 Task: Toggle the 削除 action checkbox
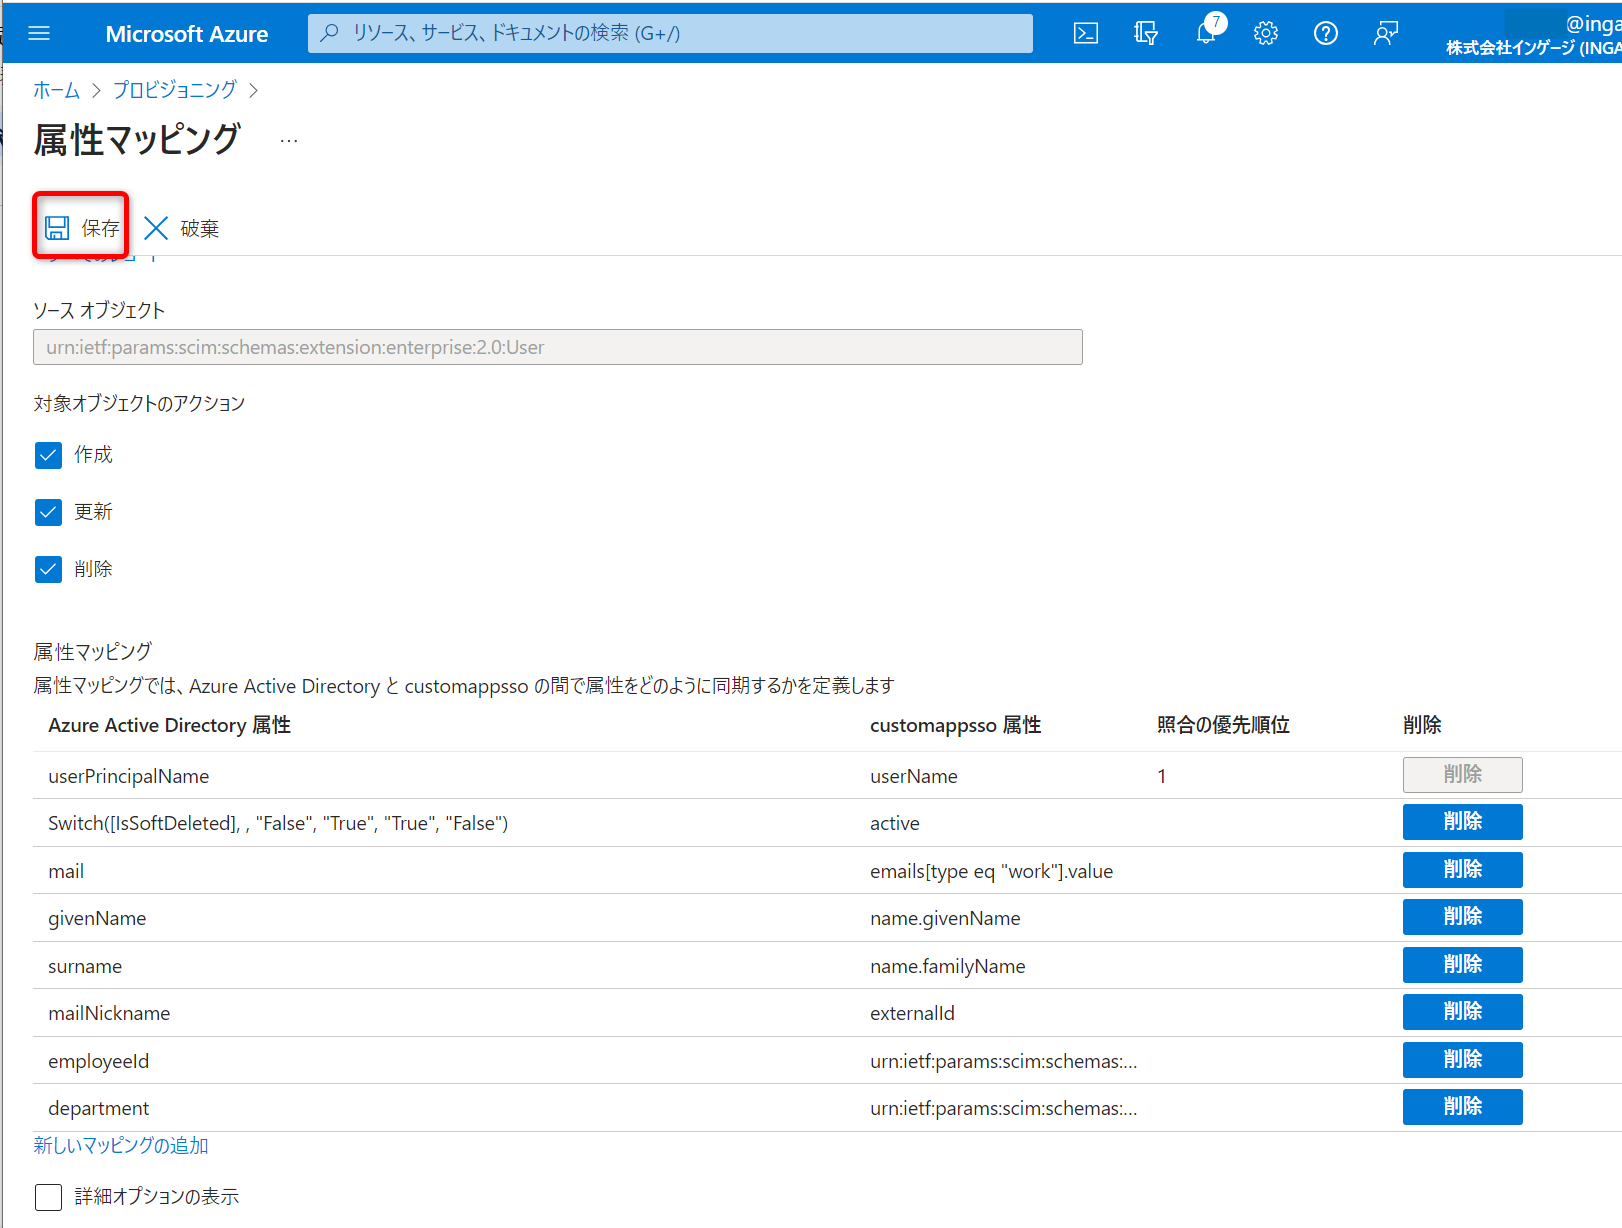(x=48, y=569)
